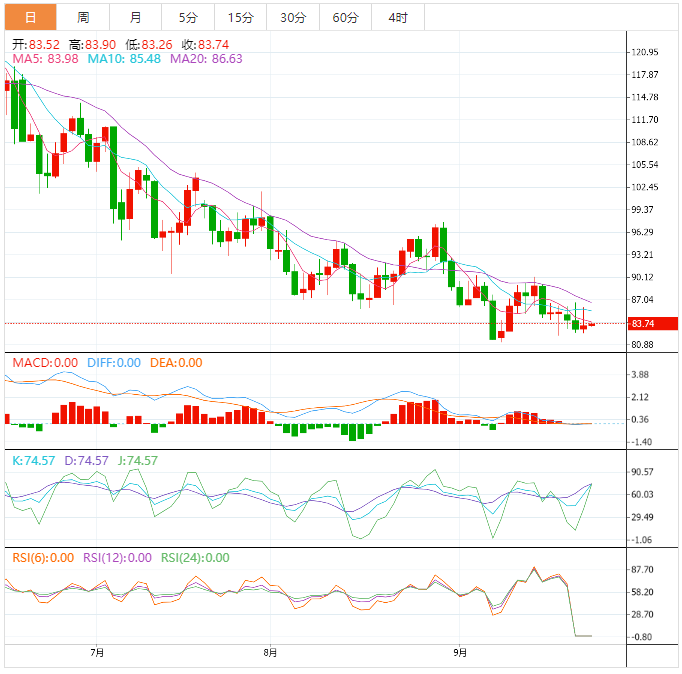The height and width of the screenshot is (674, 682).
Task: Click the MA10: 85.48 label
Action: [x=124, y=59]
